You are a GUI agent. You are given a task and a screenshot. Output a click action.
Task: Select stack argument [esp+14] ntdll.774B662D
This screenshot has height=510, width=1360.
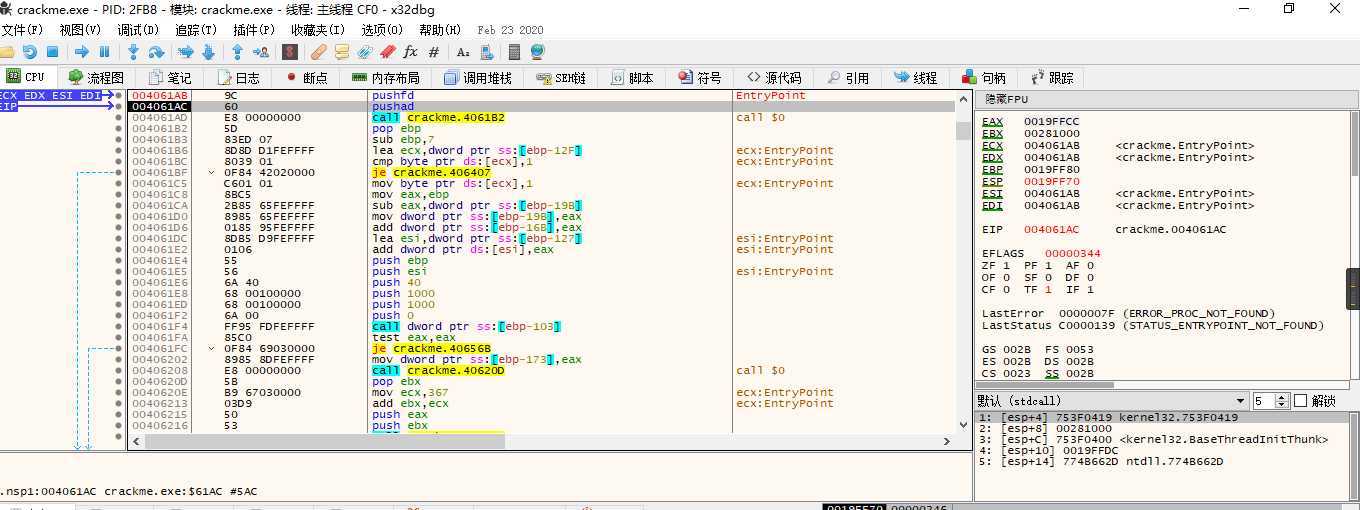pos(1161,462)
